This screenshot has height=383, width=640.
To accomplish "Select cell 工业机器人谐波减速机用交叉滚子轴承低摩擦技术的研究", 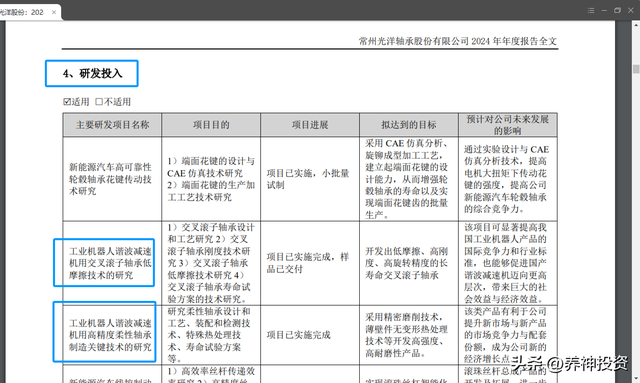I will pyautogui.click(x=112, y=263).
